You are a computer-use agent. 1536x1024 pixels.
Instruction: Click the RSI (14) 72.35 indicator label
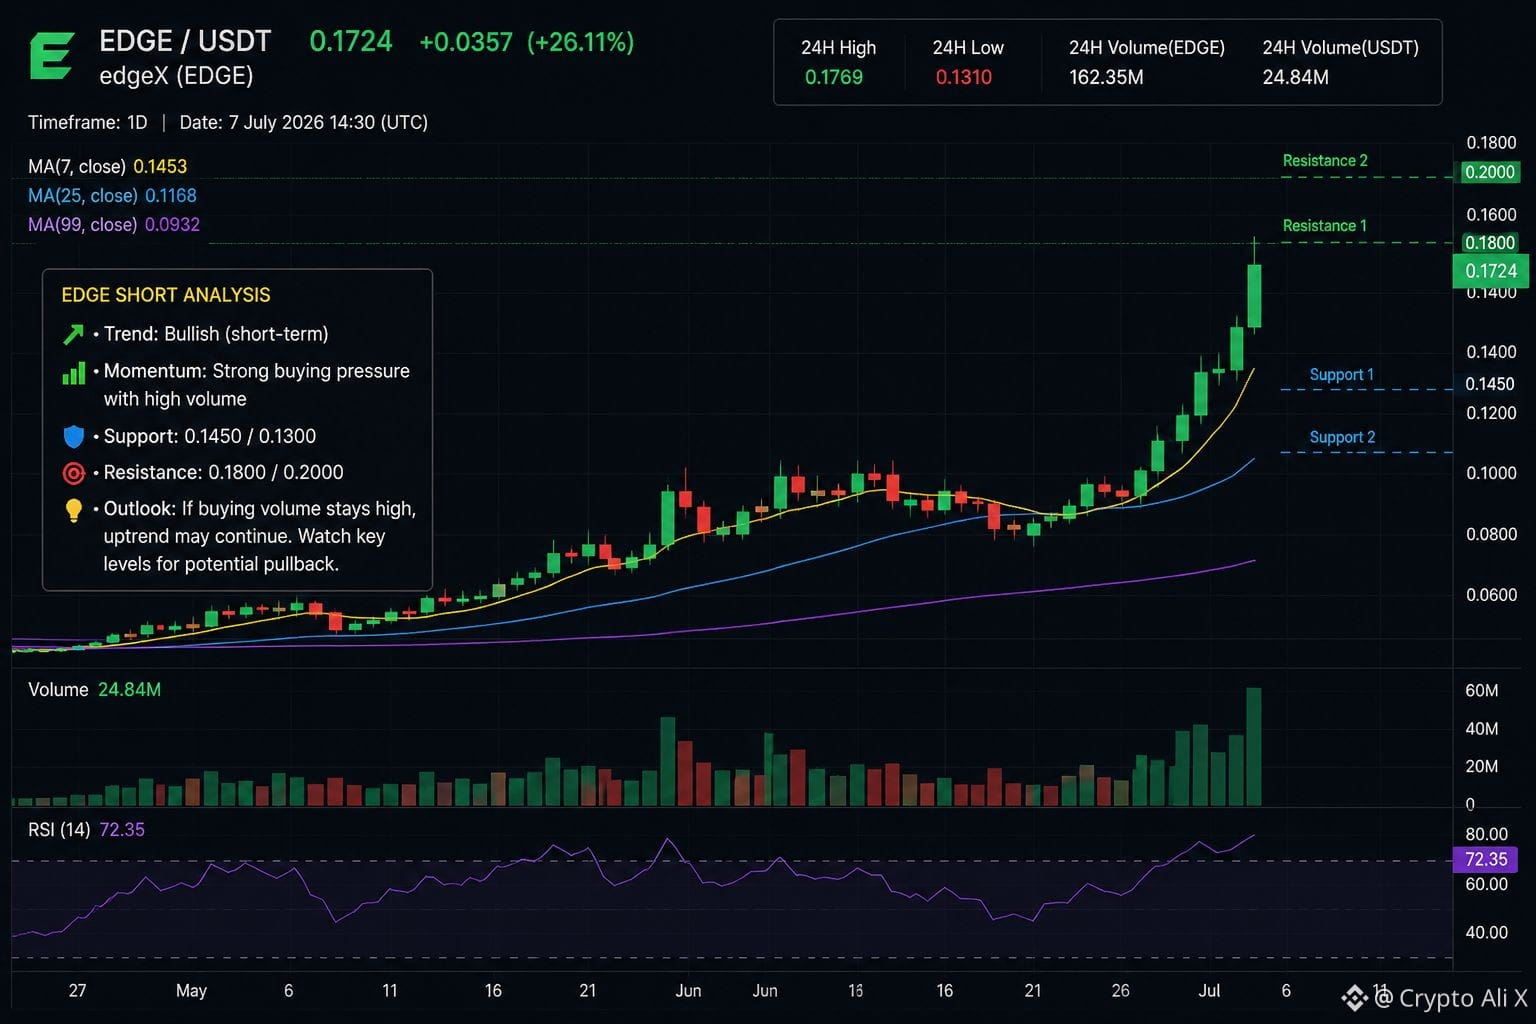coord(86,830)
